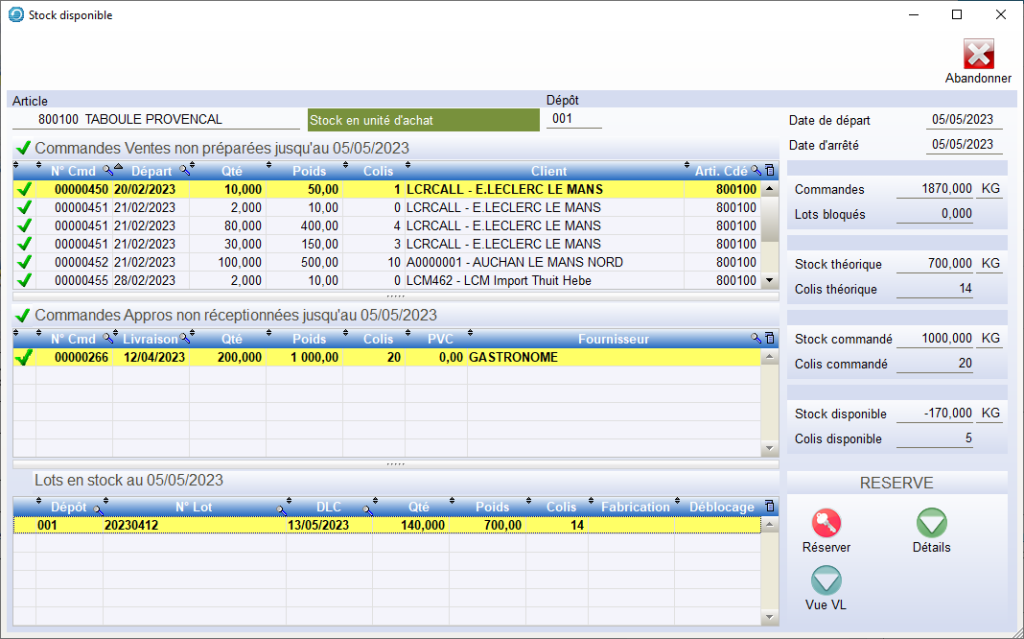Screen dimensions: 1024x639
Task: Sort sales orders by Départ column
Action: click(150, 171)
